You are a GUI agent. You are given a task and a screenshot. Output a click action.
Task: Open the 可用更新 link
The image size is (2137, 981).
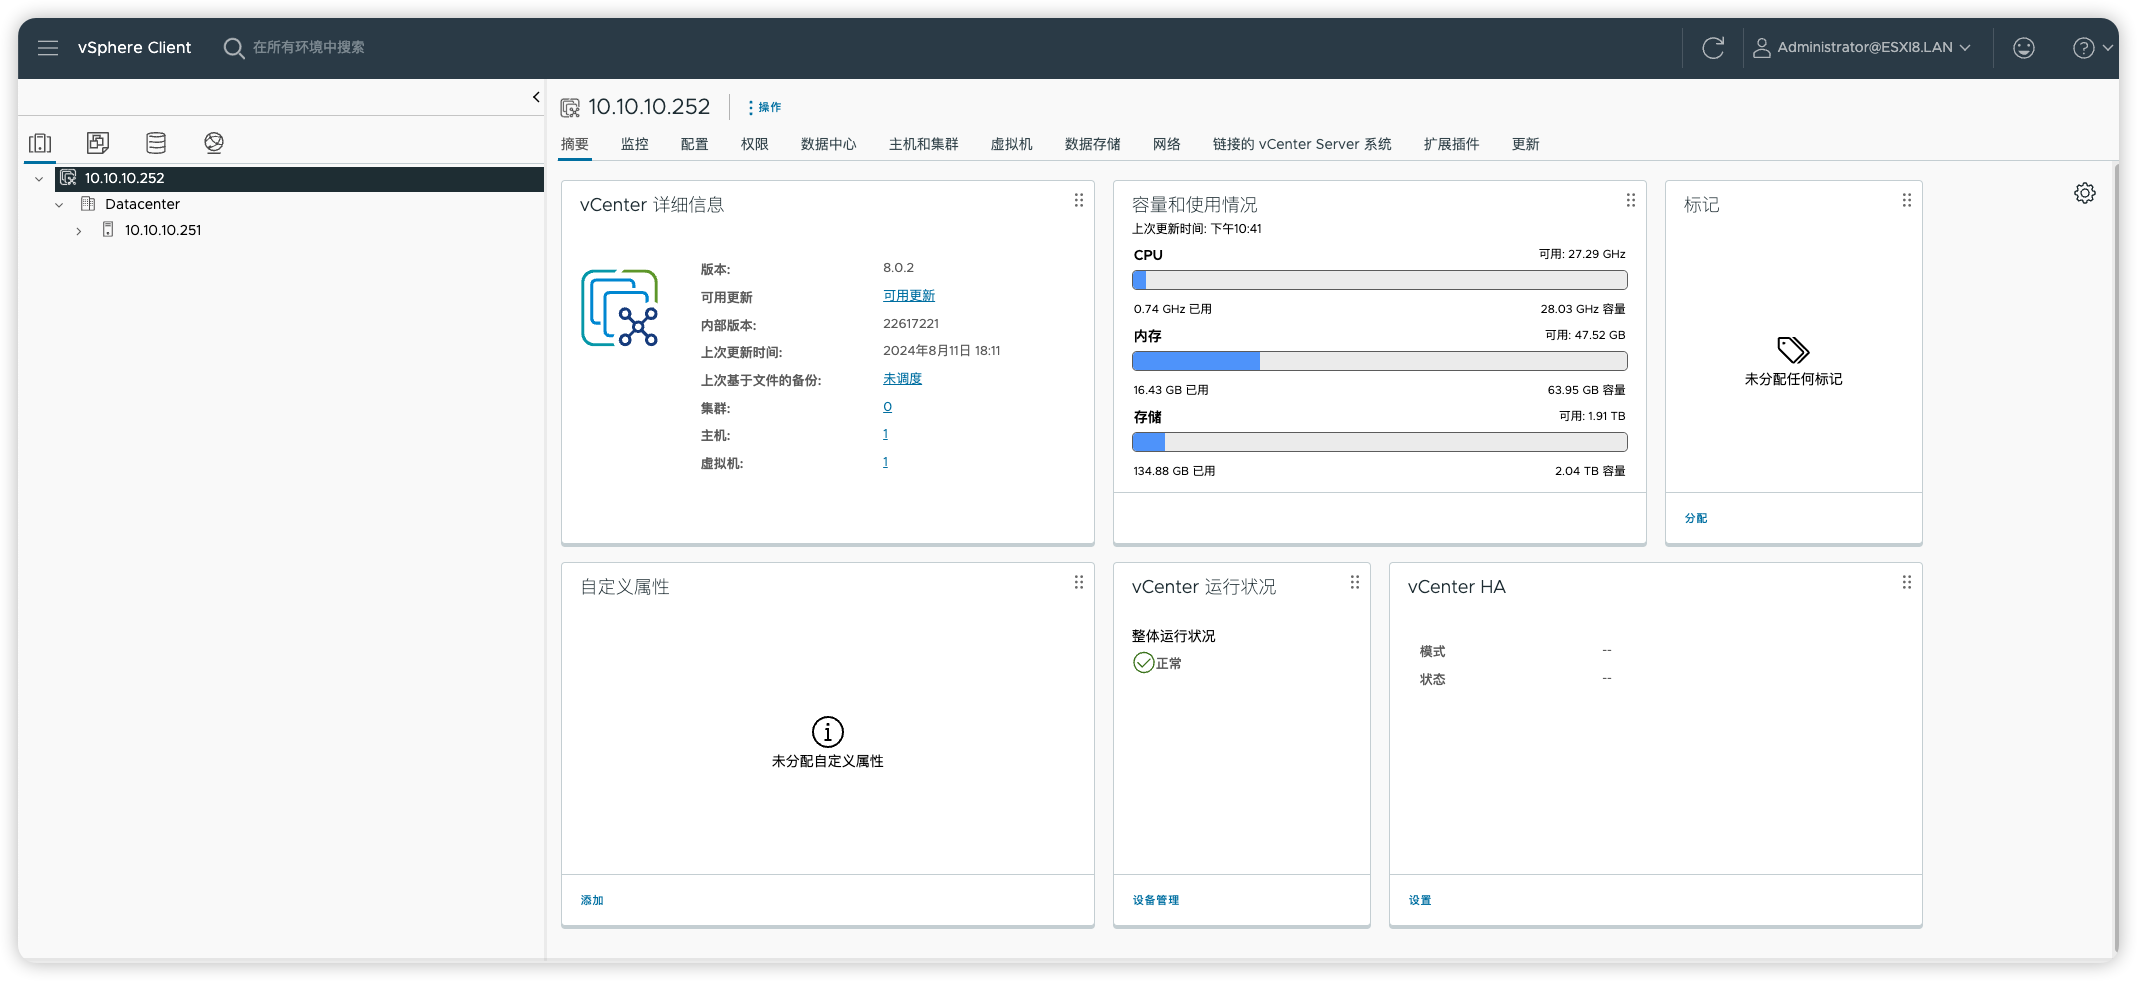[x=909, y=296]
